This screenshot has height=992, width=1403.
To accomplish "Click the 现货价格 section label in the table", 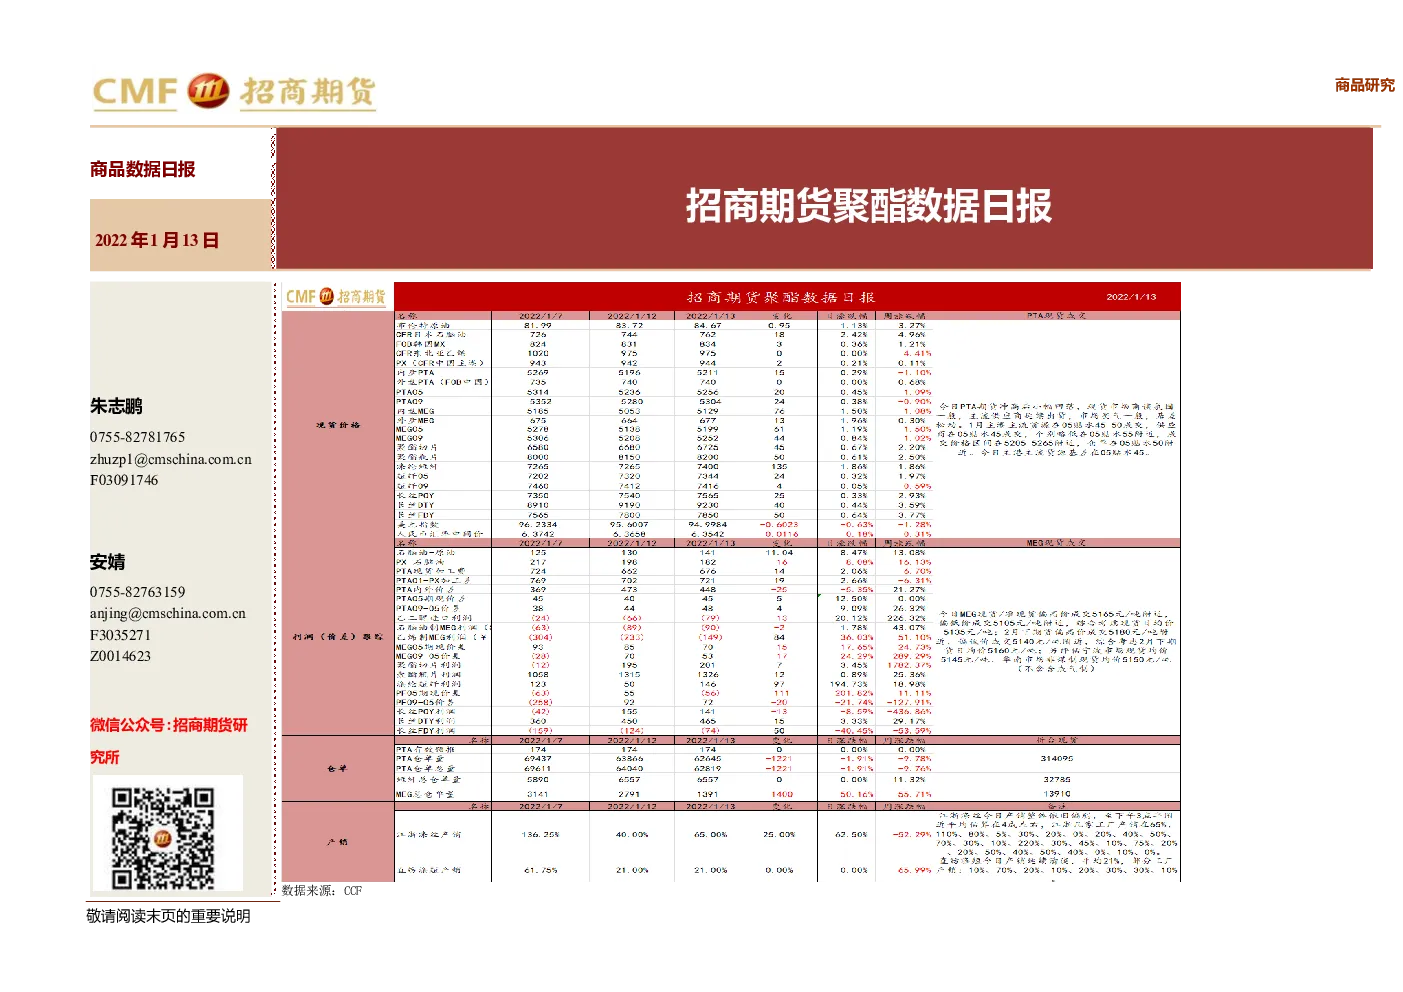I will coord(338,425).
